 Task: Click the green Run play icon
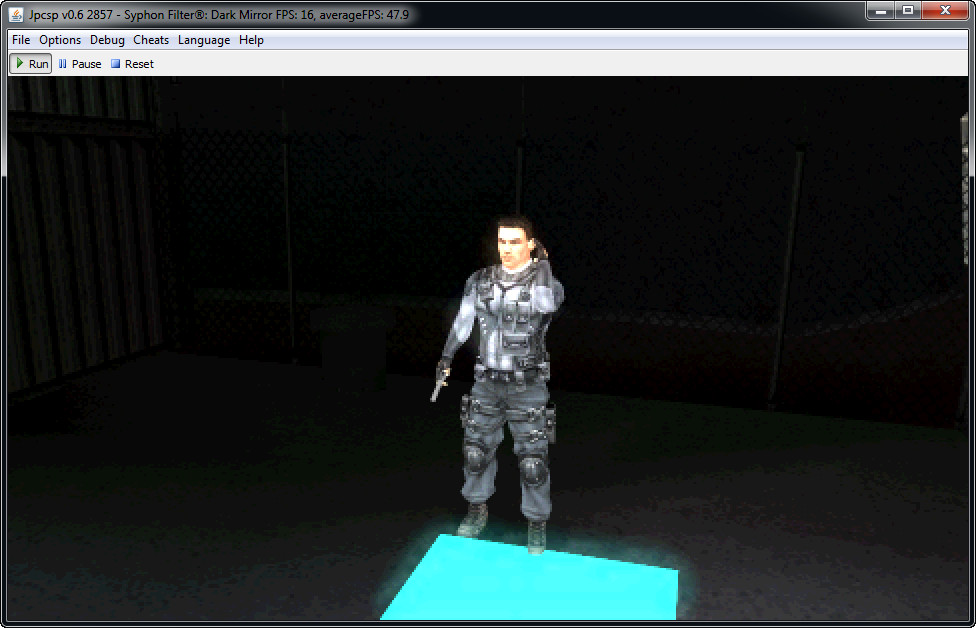(x=19, y=63)
